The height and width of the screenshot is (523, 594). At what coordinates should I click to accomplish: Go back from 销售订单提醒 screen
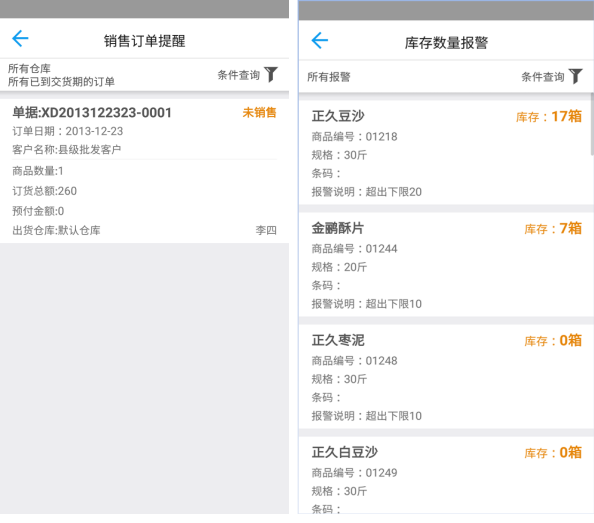[20, 39]
